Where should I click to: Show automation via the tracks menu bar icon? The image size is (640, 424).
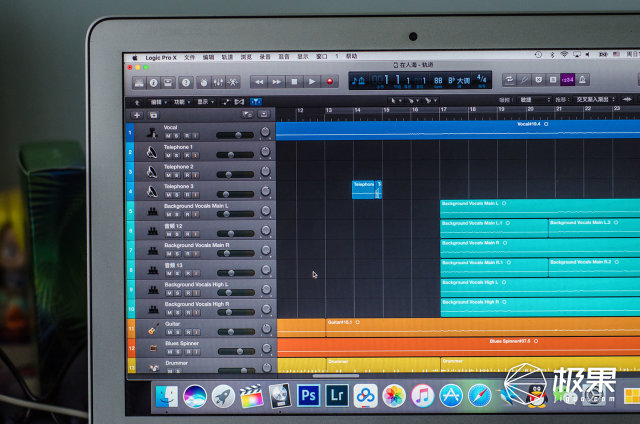227,102
